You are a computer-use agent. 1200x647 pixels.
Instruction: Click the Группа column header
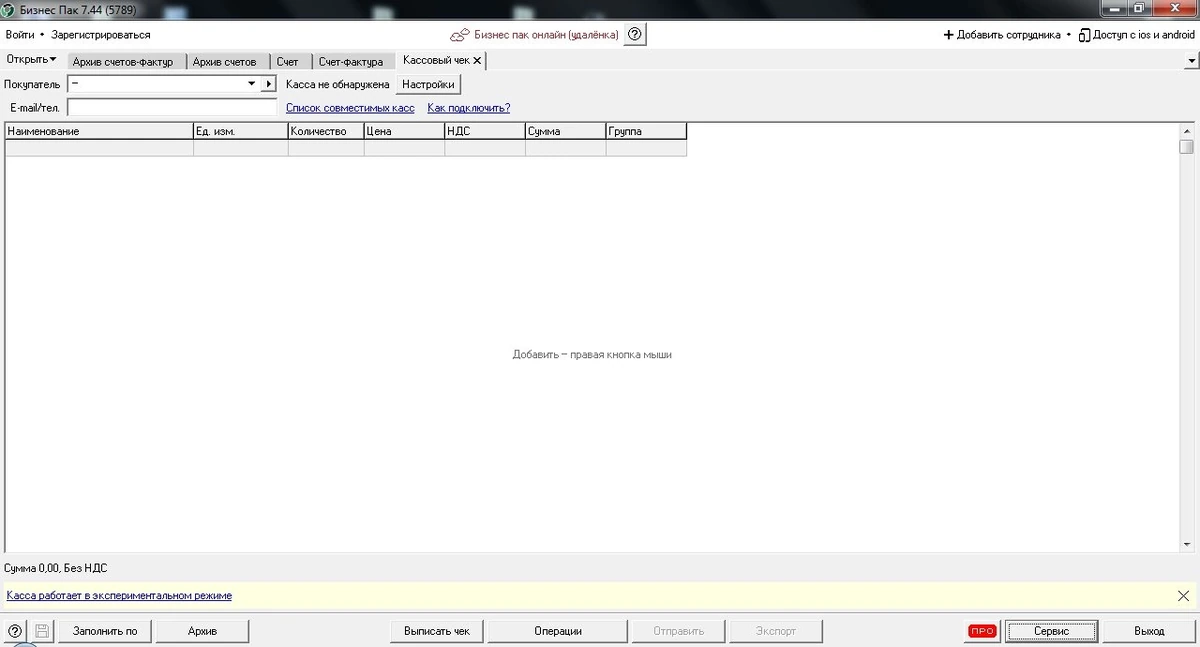point(647,131)
